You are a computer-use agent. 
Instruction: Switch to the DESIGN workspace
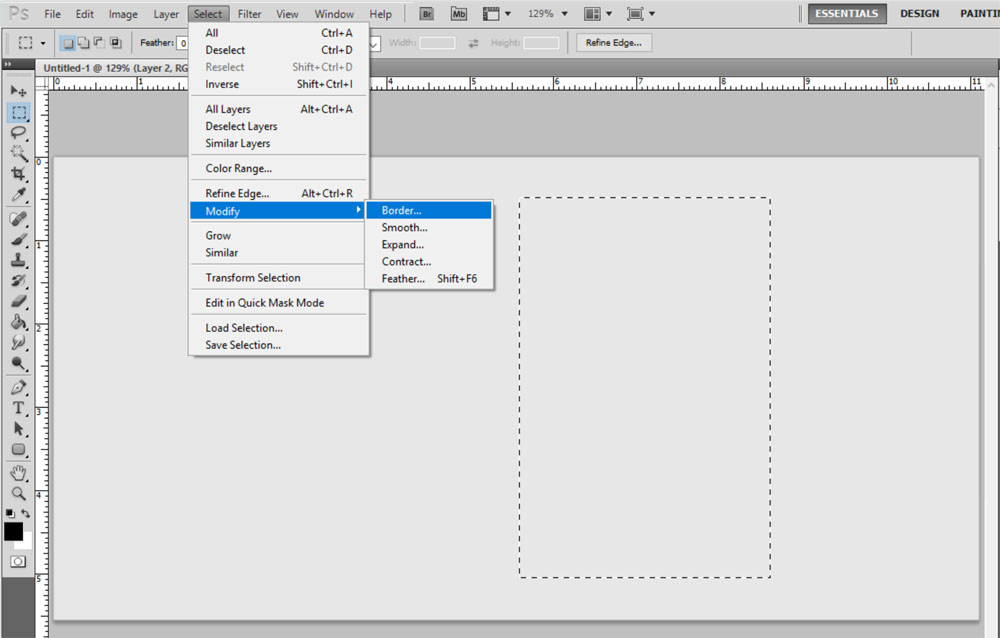pos(919,13)
